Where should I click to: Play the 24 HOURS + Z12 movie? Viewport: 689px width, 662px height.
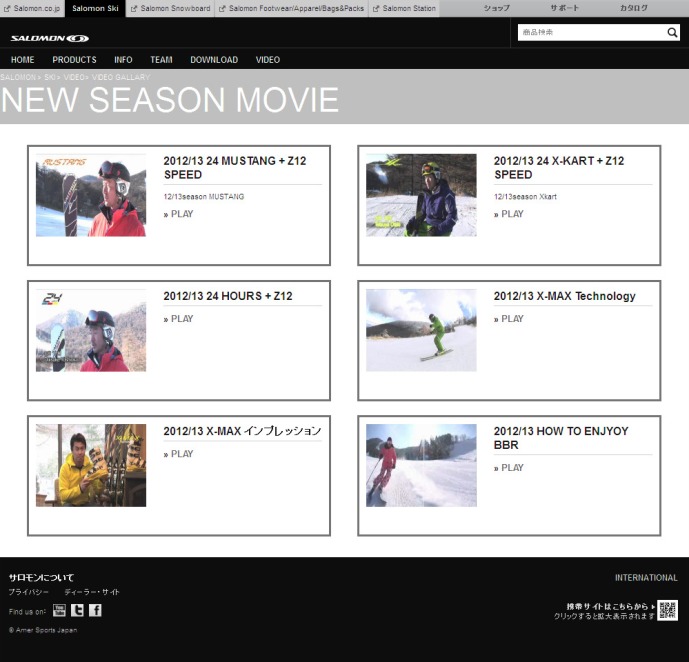pyautogui.click(x=178, y=319)
